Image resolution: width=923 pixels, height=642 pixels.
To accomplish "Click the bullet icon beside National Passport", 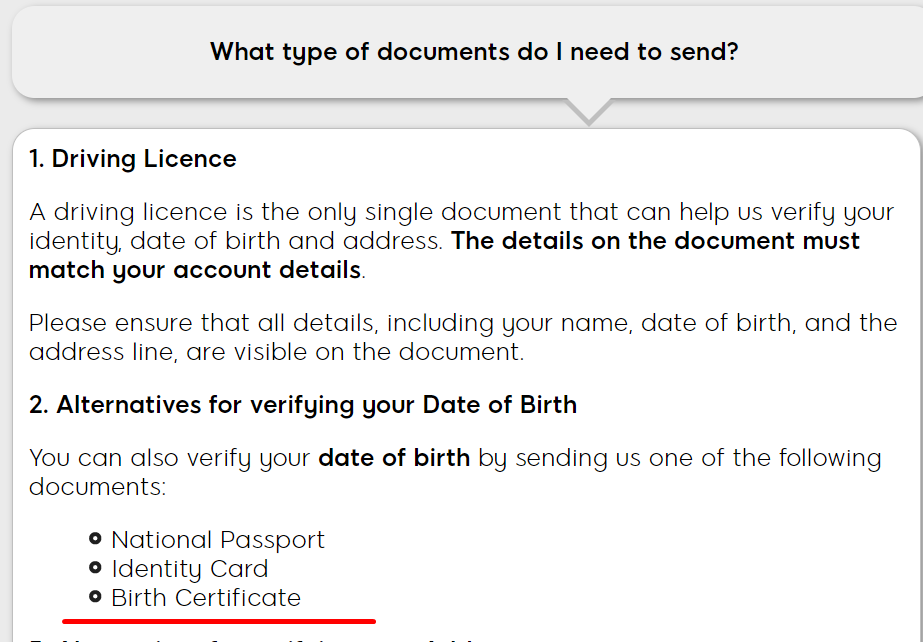I will 95,538.
